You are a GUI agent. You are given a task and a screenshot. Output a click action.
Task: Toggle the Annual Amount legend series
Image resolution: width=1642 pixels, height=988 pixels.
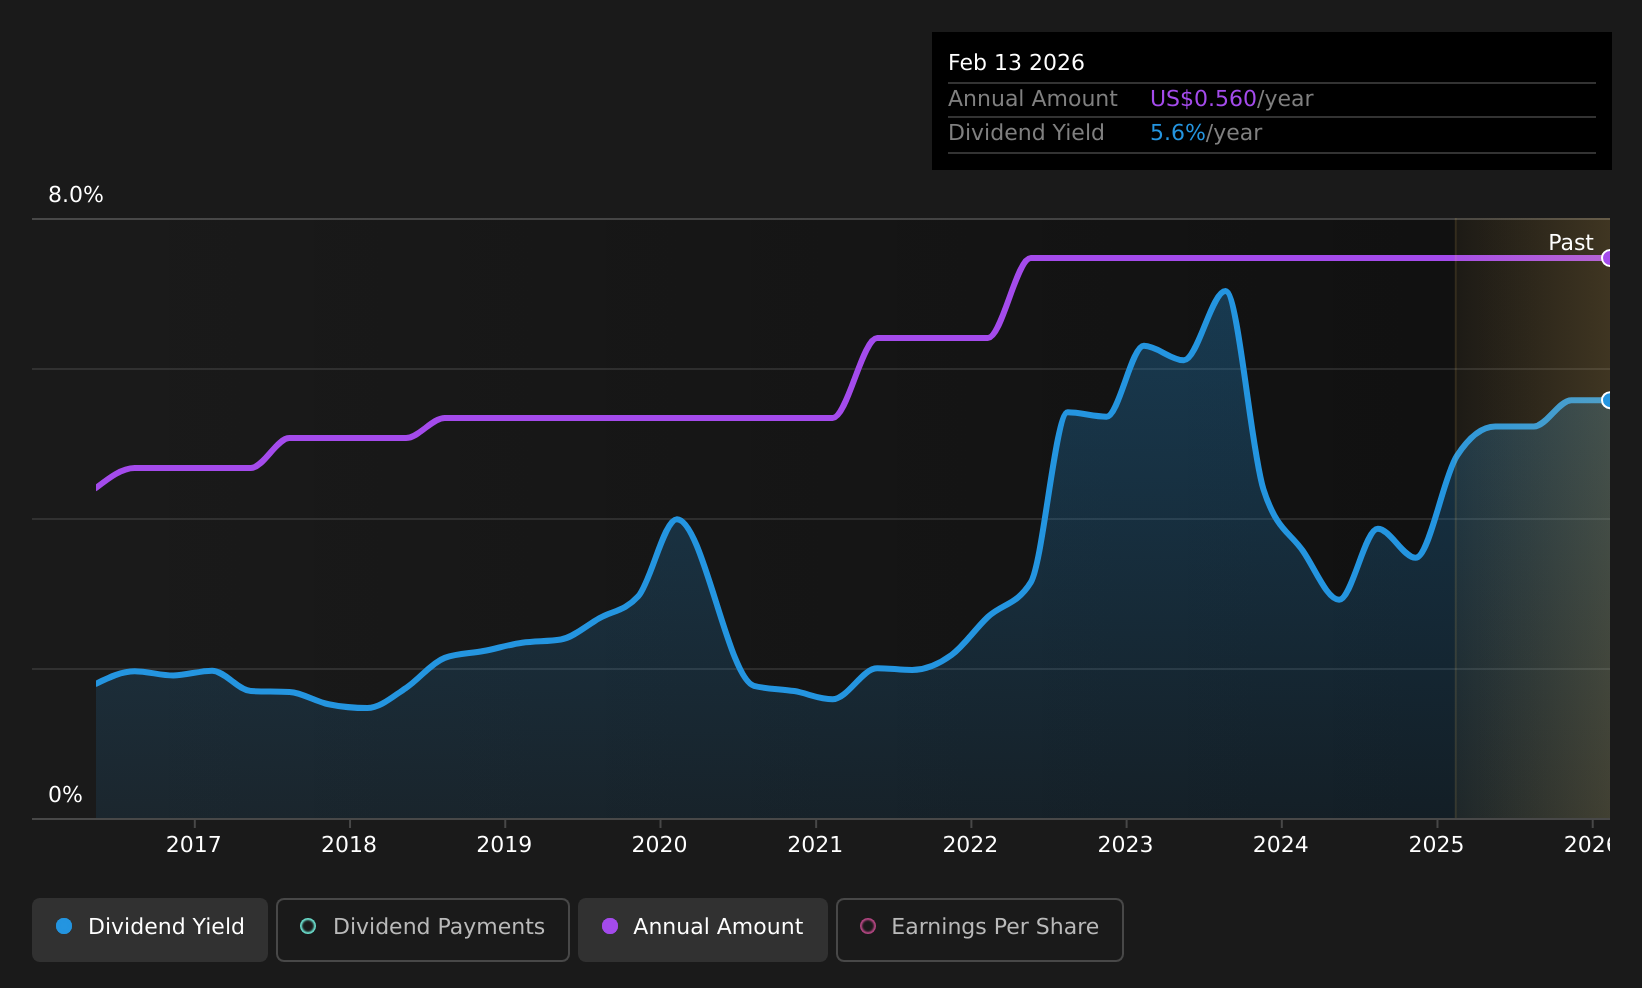pos(702,929)
